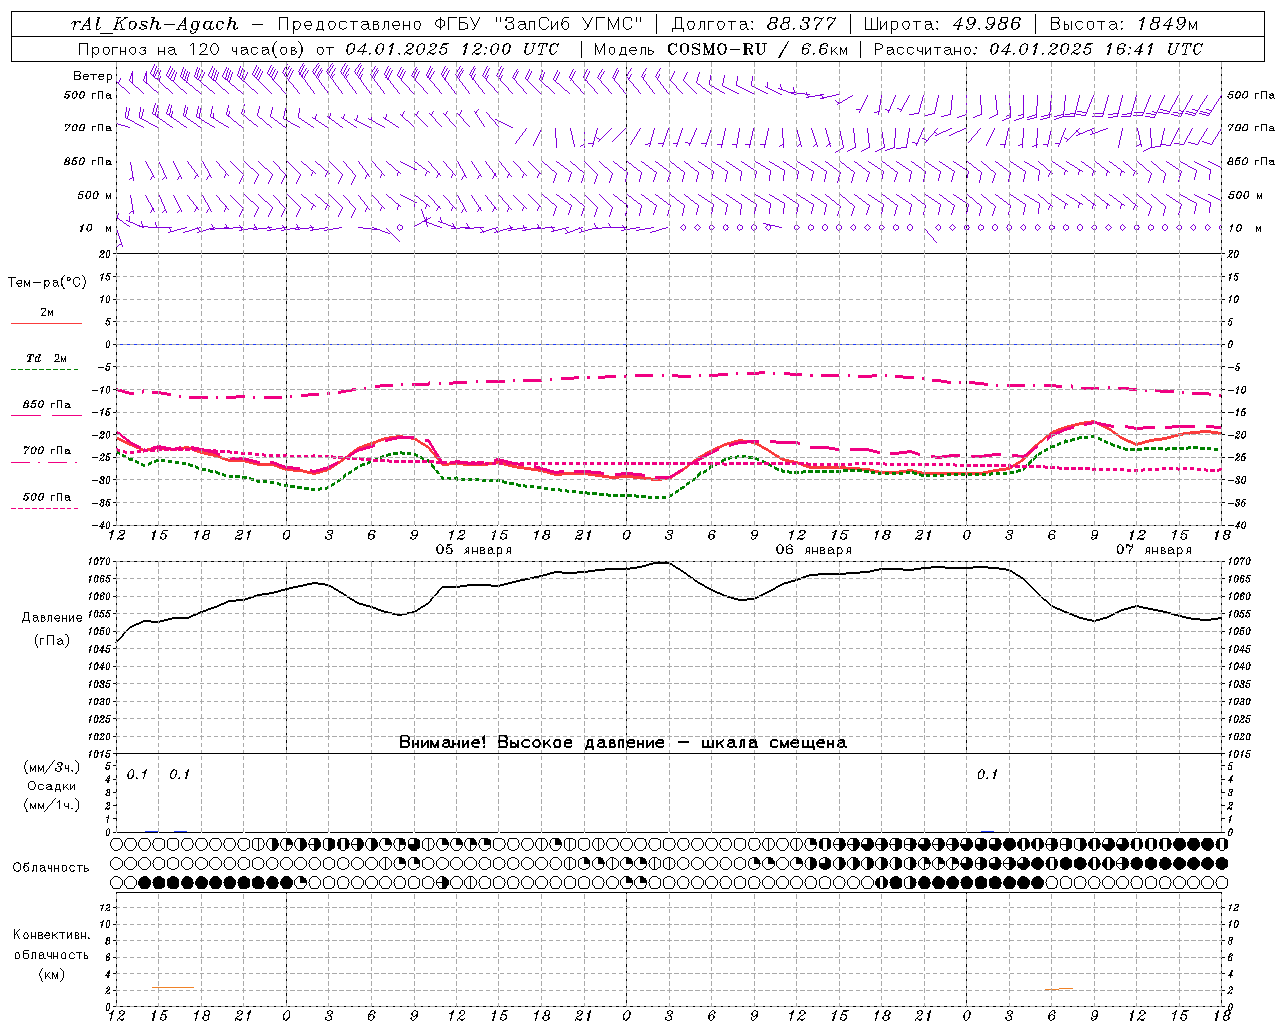Click the (гПа) pressure unit label

(x=50, y=641)
